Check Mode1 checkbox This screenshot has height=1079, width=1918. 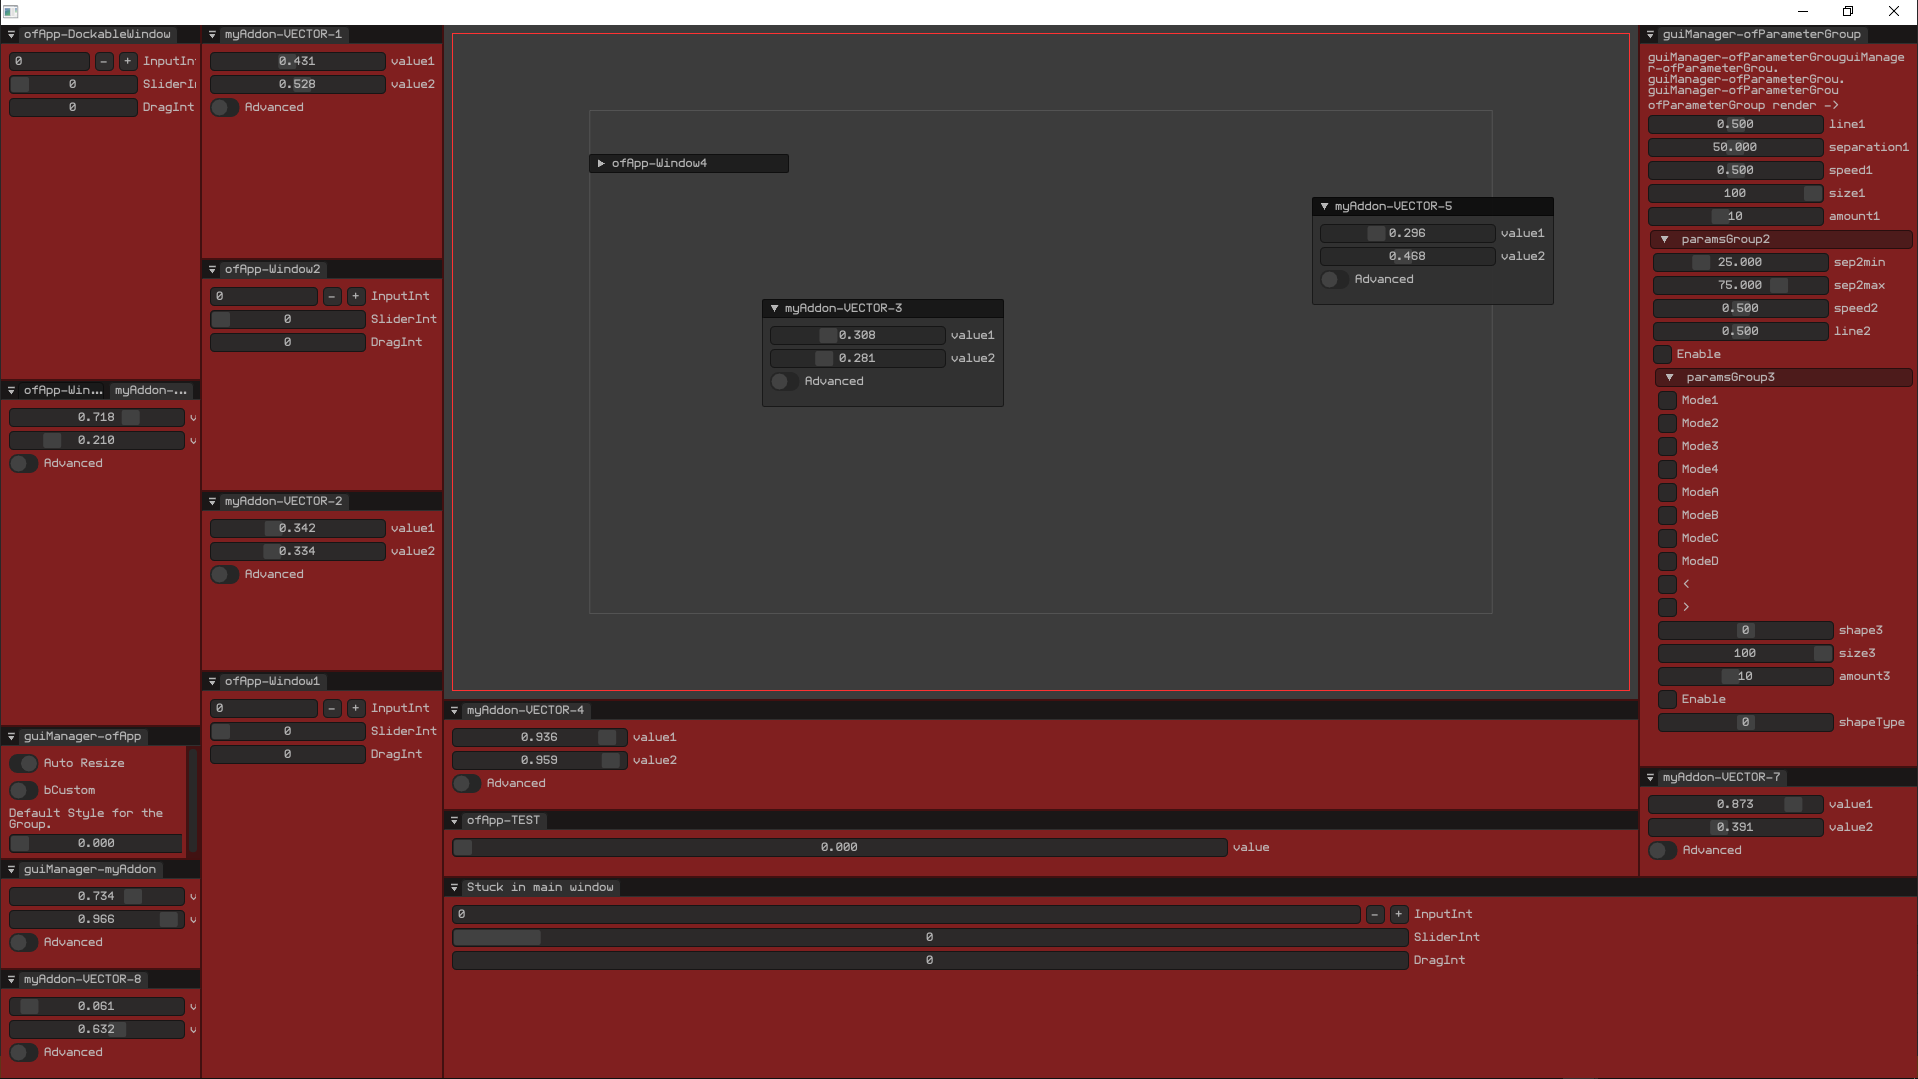coord(1668,400)
